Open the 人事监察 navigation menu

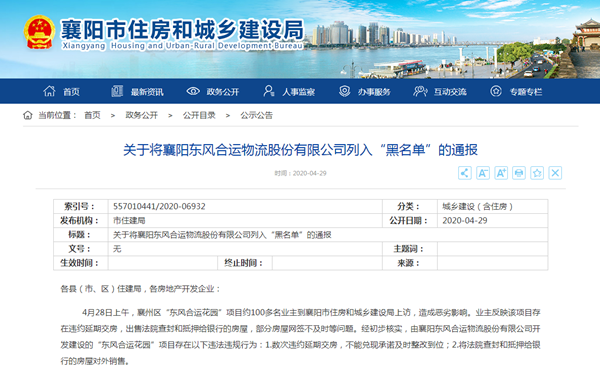point(298,92)
